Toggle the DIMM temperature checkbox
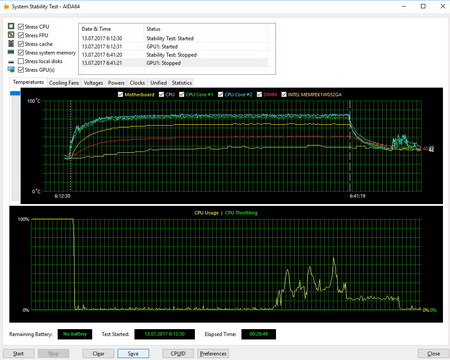The height and width of the screenshot is (360, 450). 259,95
